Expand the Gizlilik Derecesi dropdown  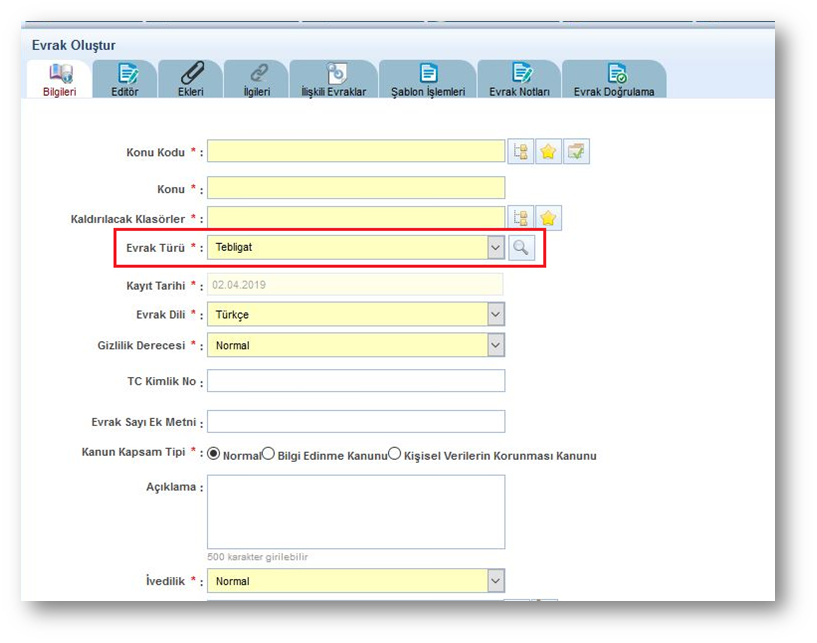(x=495, y=345)
